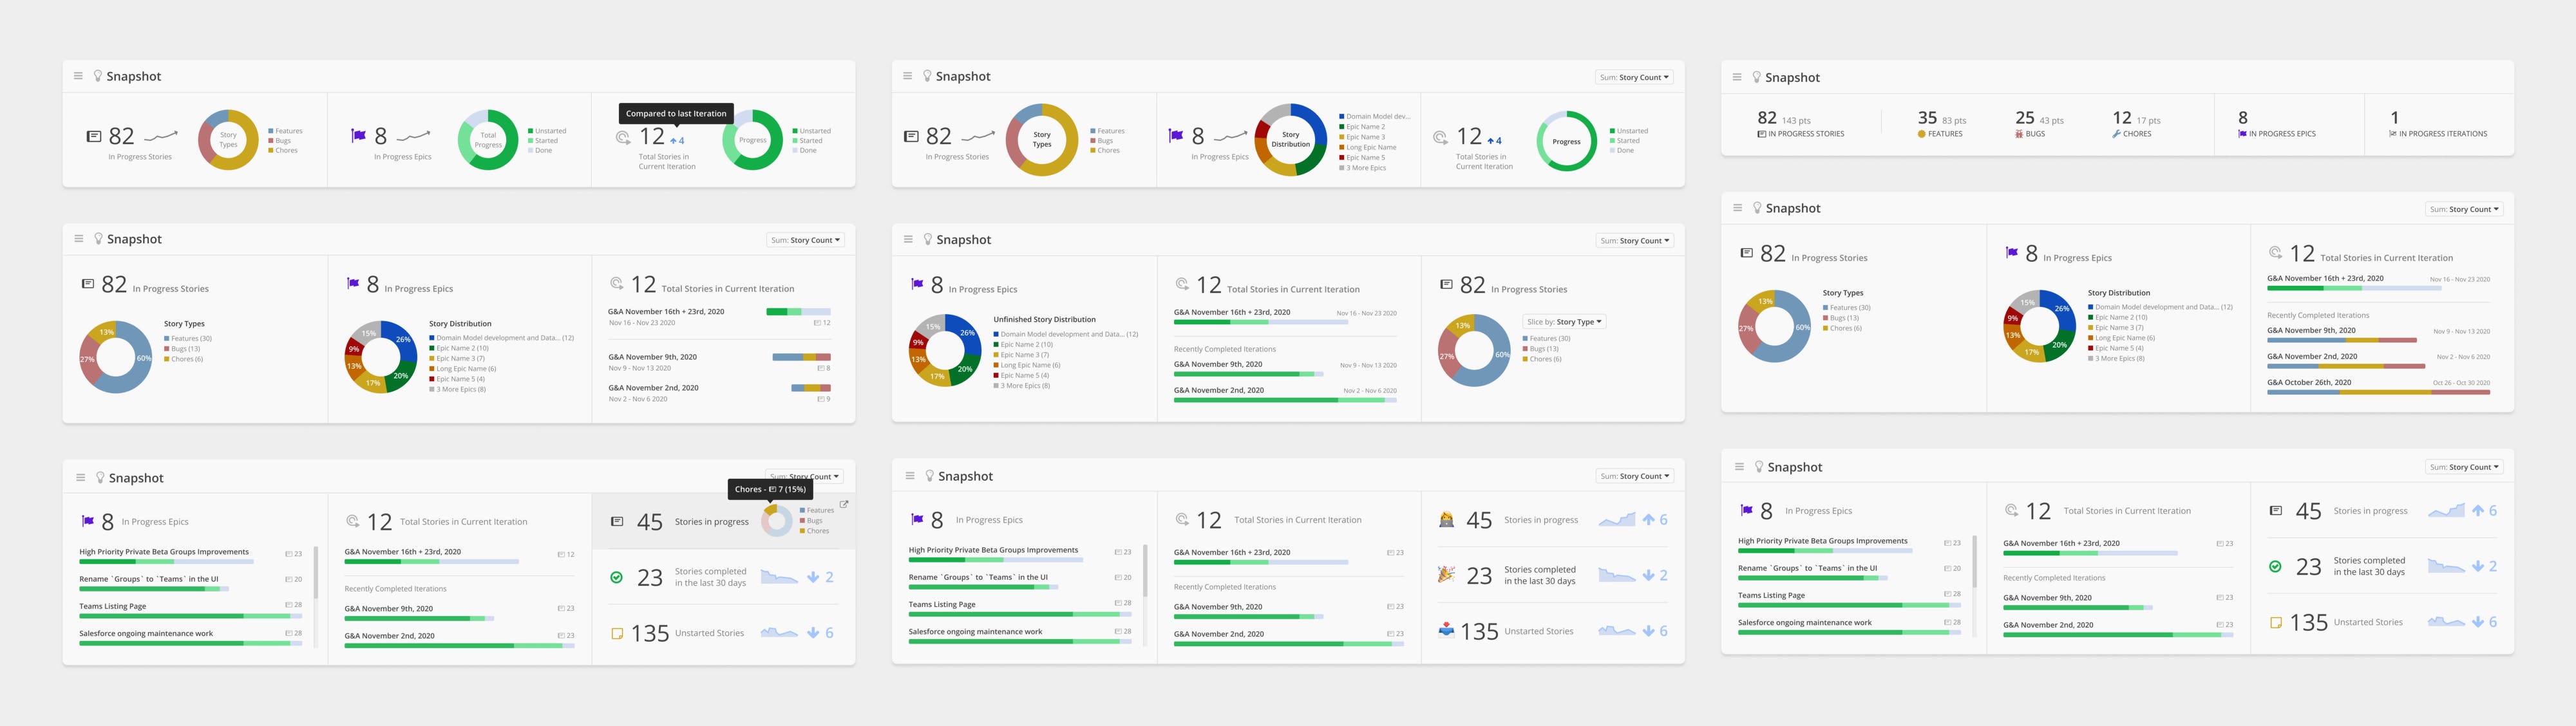Screen dimensions: 2576x726
Task: Open hamburger menu of top-left Snapshot card
Action: click(78, 76)
